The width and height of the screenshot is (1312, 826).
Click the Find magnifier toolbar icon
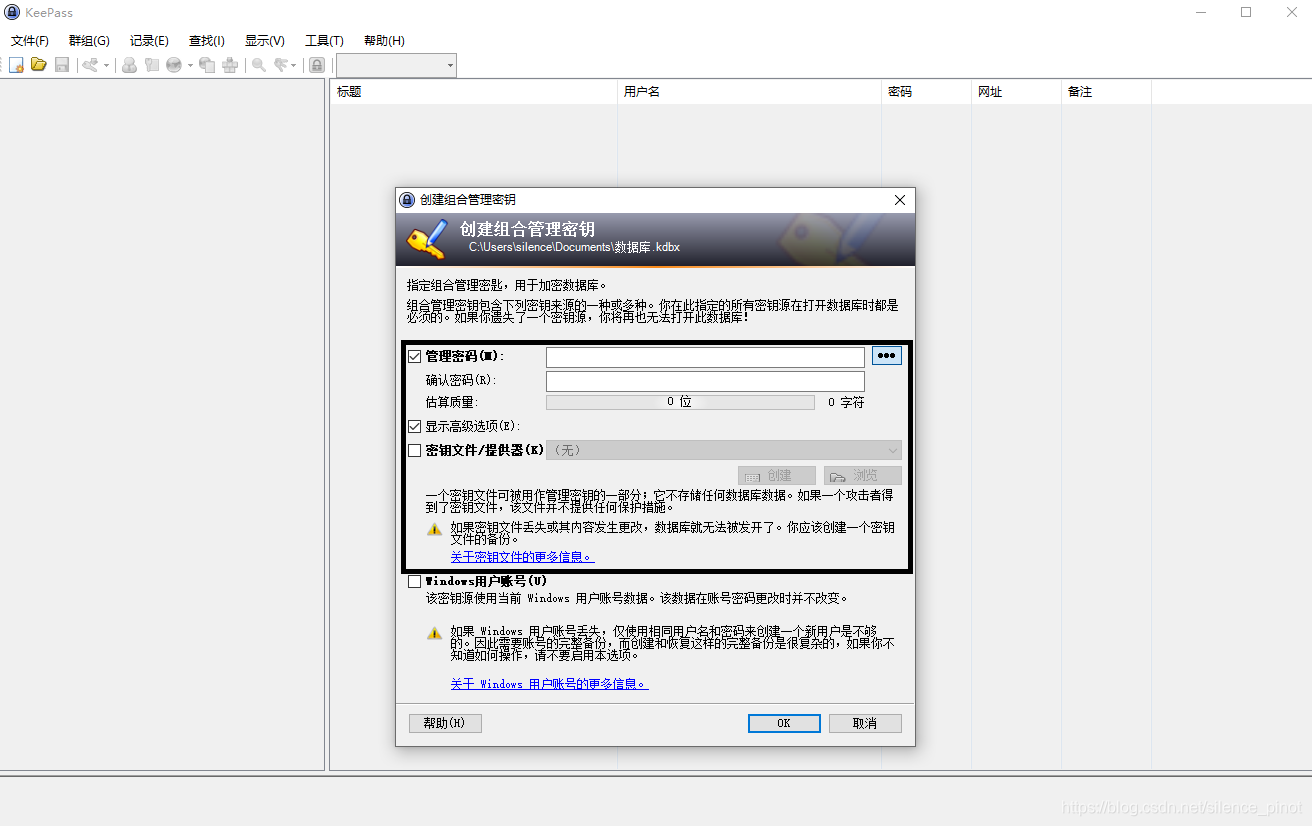coord(259,65)
